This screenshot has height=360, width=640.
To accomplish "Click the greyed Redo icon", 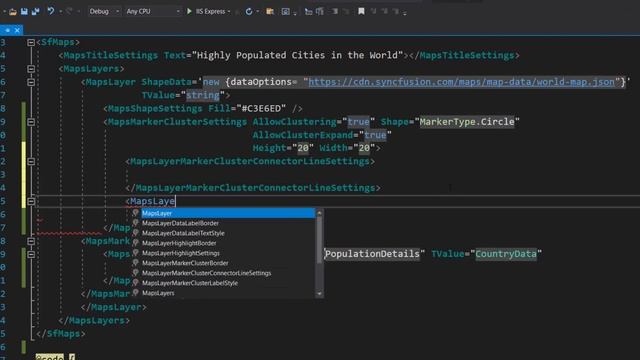I will pyautogui.click(x=69, y=11).
